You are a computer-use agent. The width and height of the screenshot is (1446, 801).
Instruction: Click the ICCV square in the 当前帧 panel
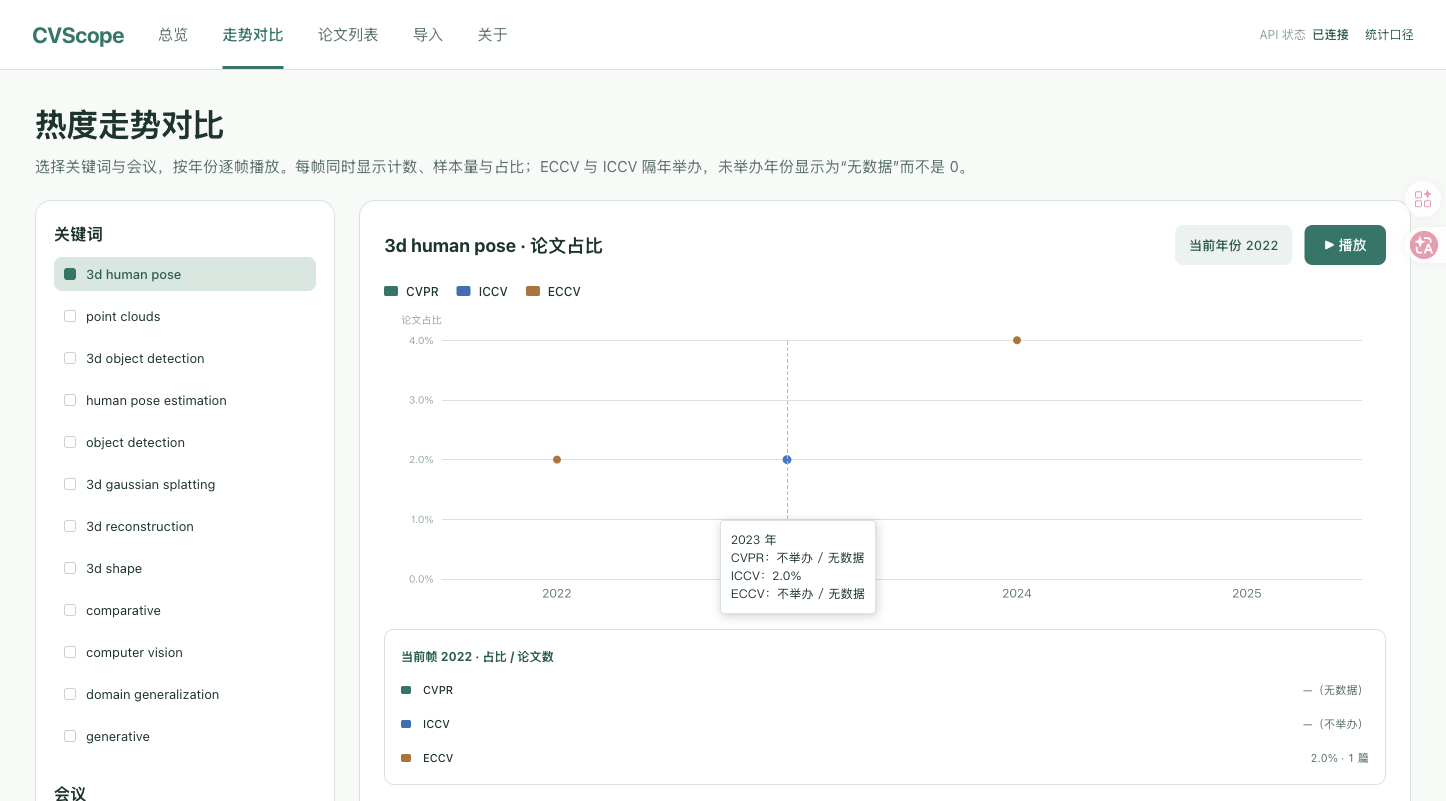406,724
